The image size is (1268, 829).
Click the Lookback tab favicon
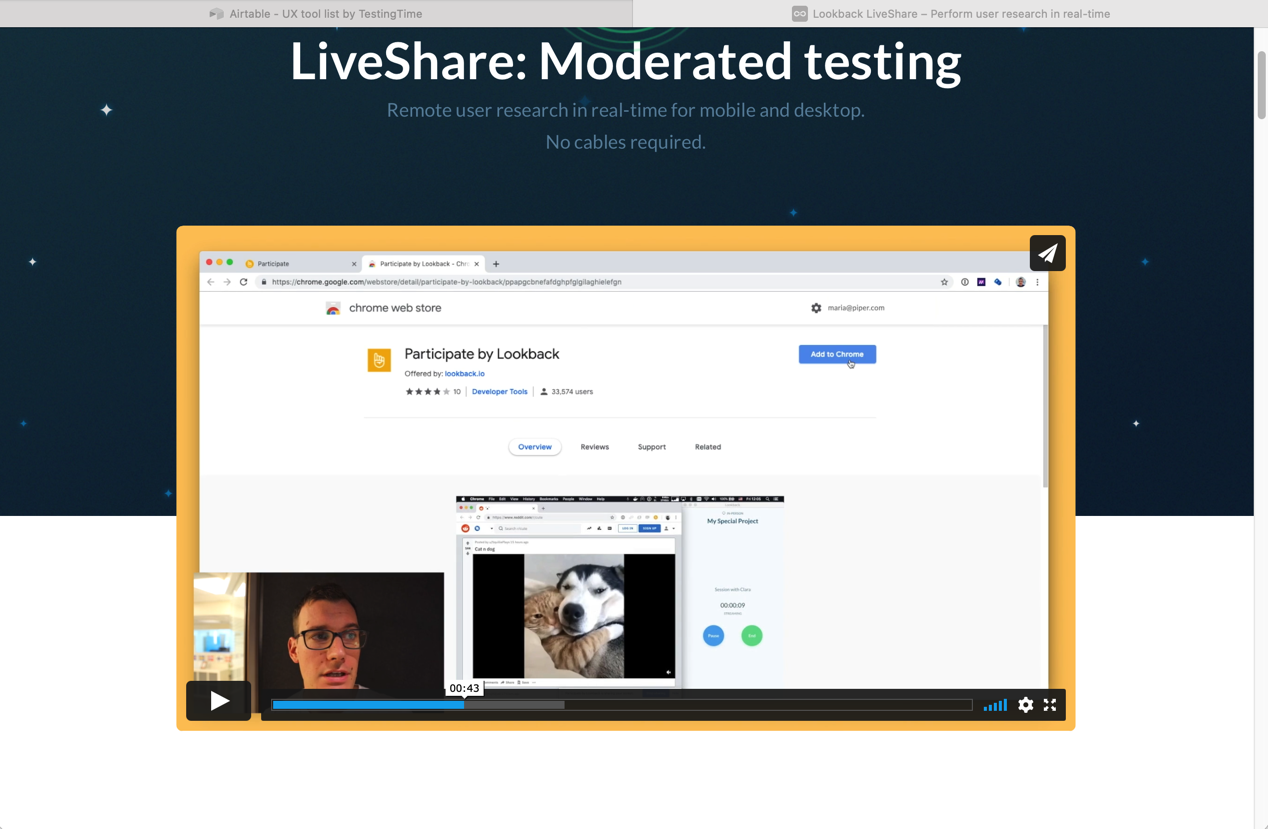(800, 14)
